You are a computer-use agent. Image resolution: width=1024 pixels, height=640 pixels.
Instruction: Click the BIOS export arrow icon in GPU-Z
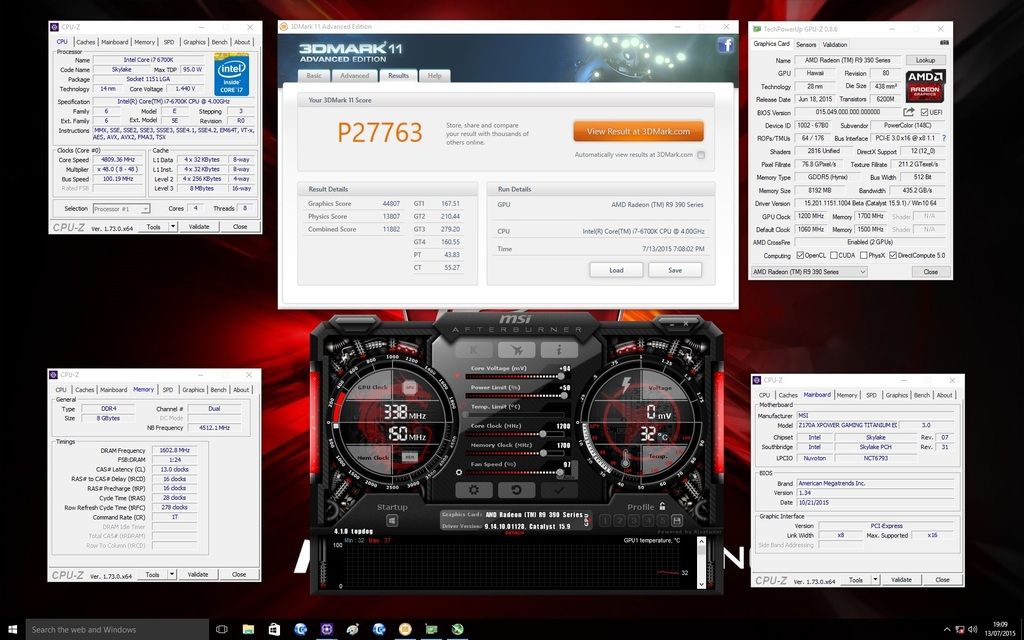[908, 112]
